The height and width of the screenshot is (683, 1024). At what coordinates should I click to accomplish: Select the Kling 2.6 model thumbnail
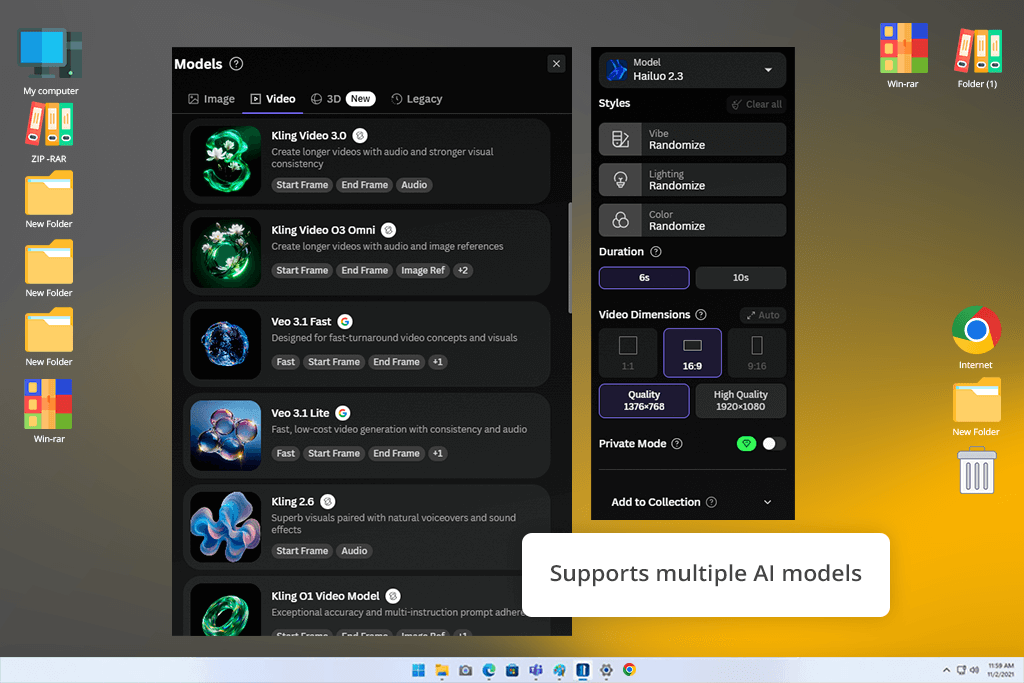coord(226,527)
